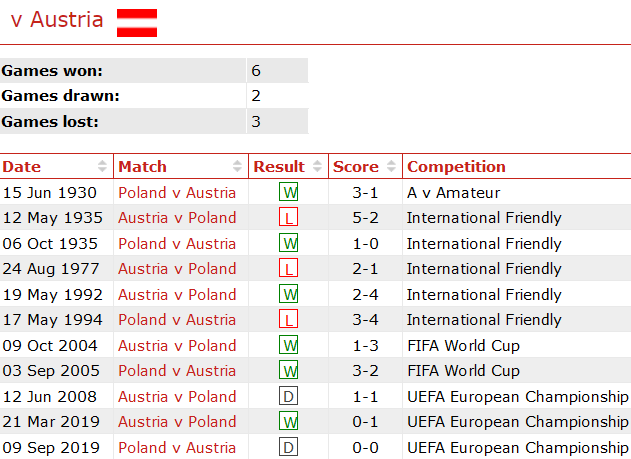Click the L result icon for 12 May 1935
Image resolution: width=631 pixels, height=459 pixels.
289,218
